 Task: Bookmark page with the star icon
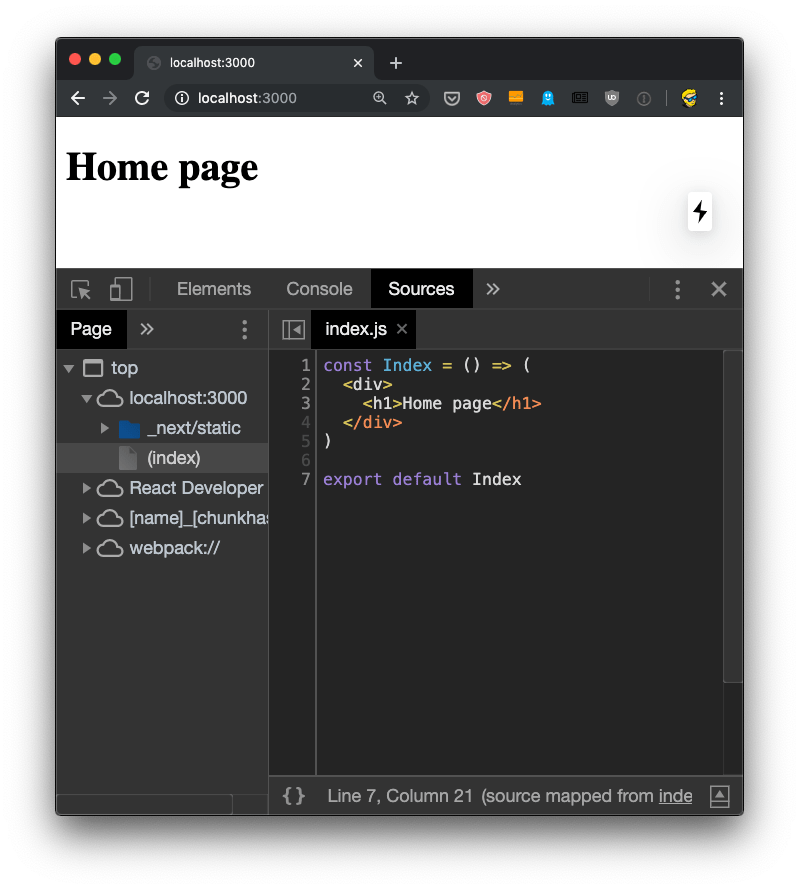tap(412, 98)
